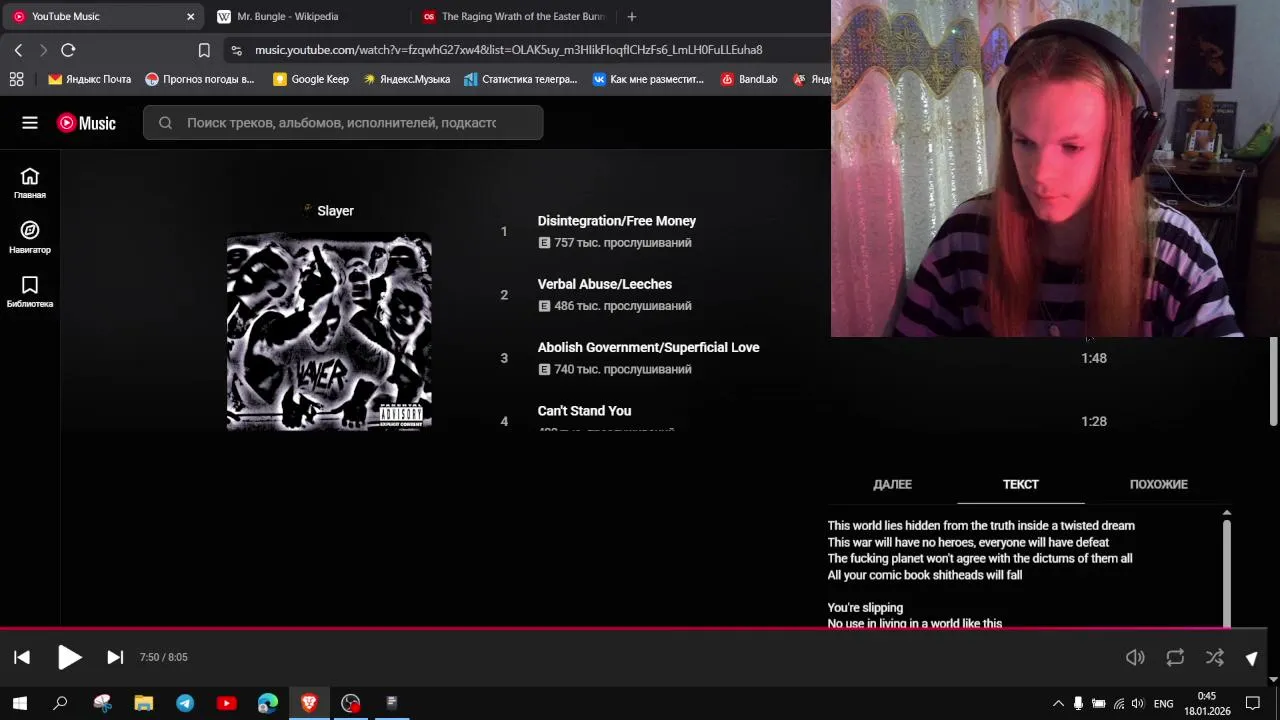
Task: Reload the current page
Action: (68, 50)
